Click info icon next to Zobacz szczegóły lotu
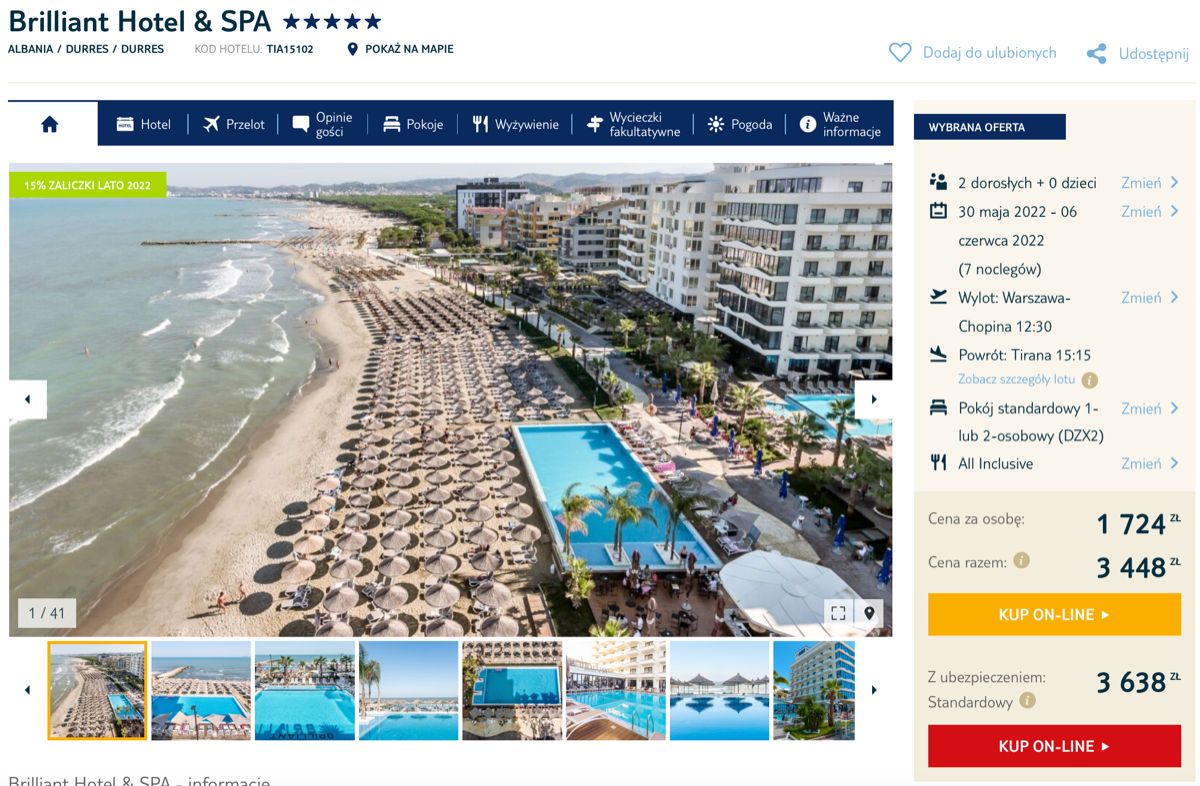 tap(1090, 380)
